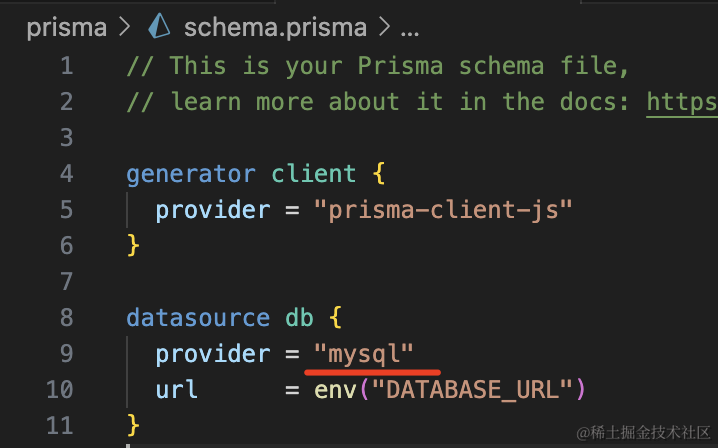The width and height of the screenshot is (718, 448).
Task: Open the https docs link on line 2
Action: tap(682, 103)
